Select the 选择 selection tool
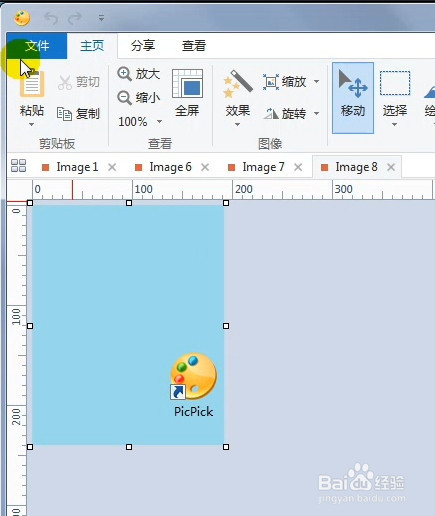 coord(395,93)
